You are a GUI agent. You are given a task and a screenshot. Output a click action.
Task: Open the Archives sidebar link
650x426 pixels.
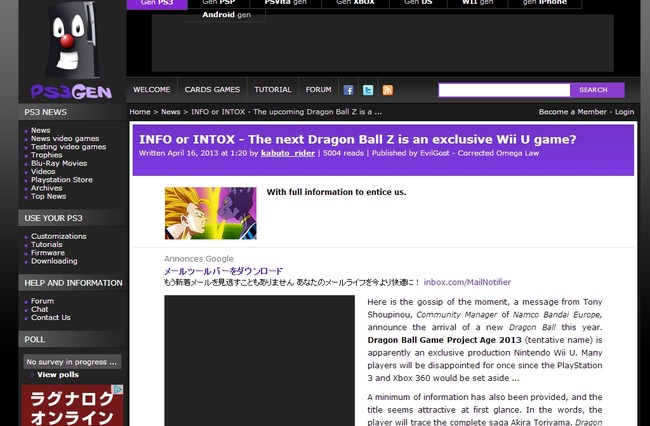[46, 188]
